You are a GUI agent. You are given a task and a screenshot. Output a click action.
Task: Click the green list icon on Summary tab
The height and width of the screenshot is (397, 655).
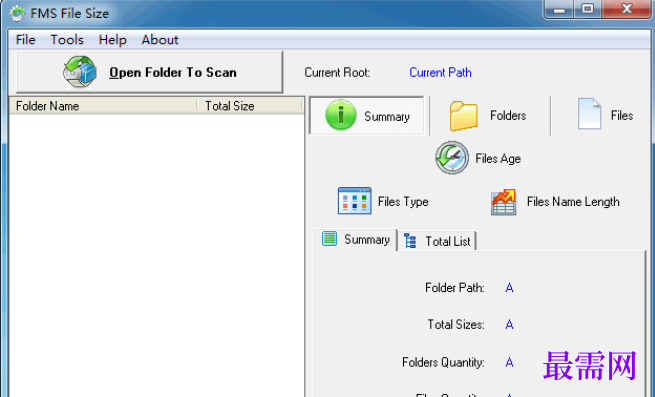329,239
